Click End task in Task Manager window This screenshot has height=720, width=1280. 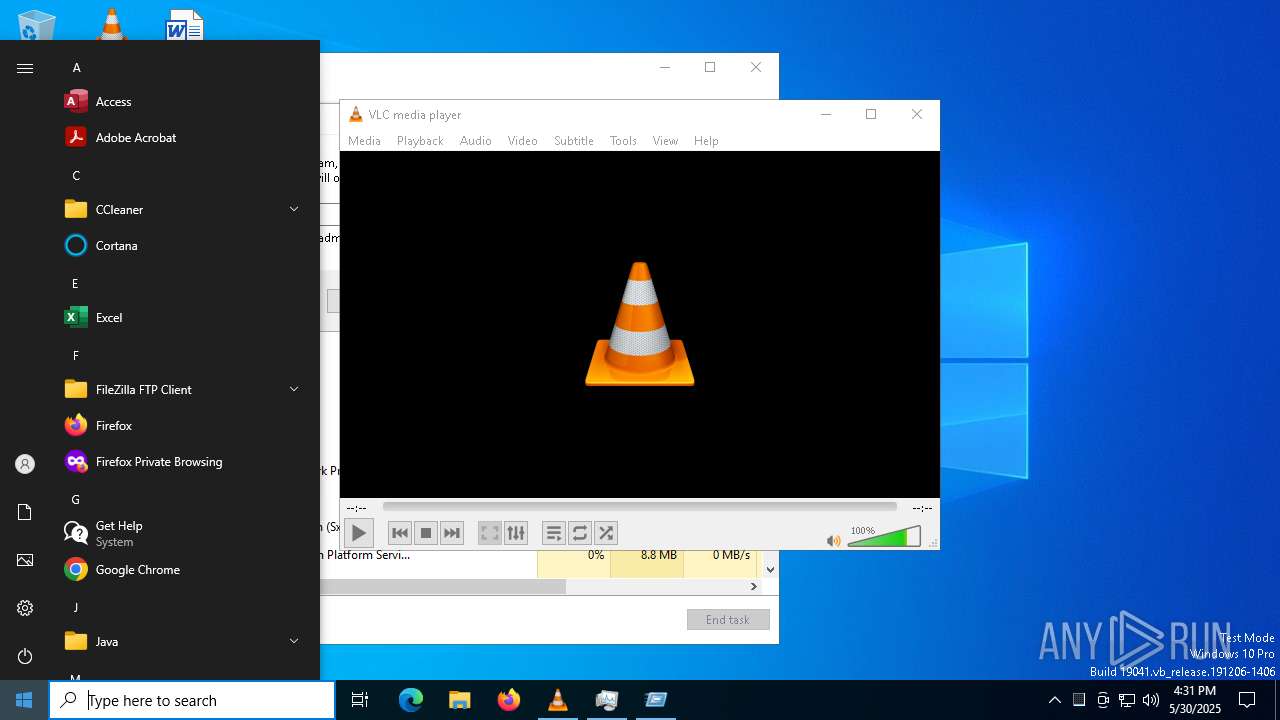(728, 620)
